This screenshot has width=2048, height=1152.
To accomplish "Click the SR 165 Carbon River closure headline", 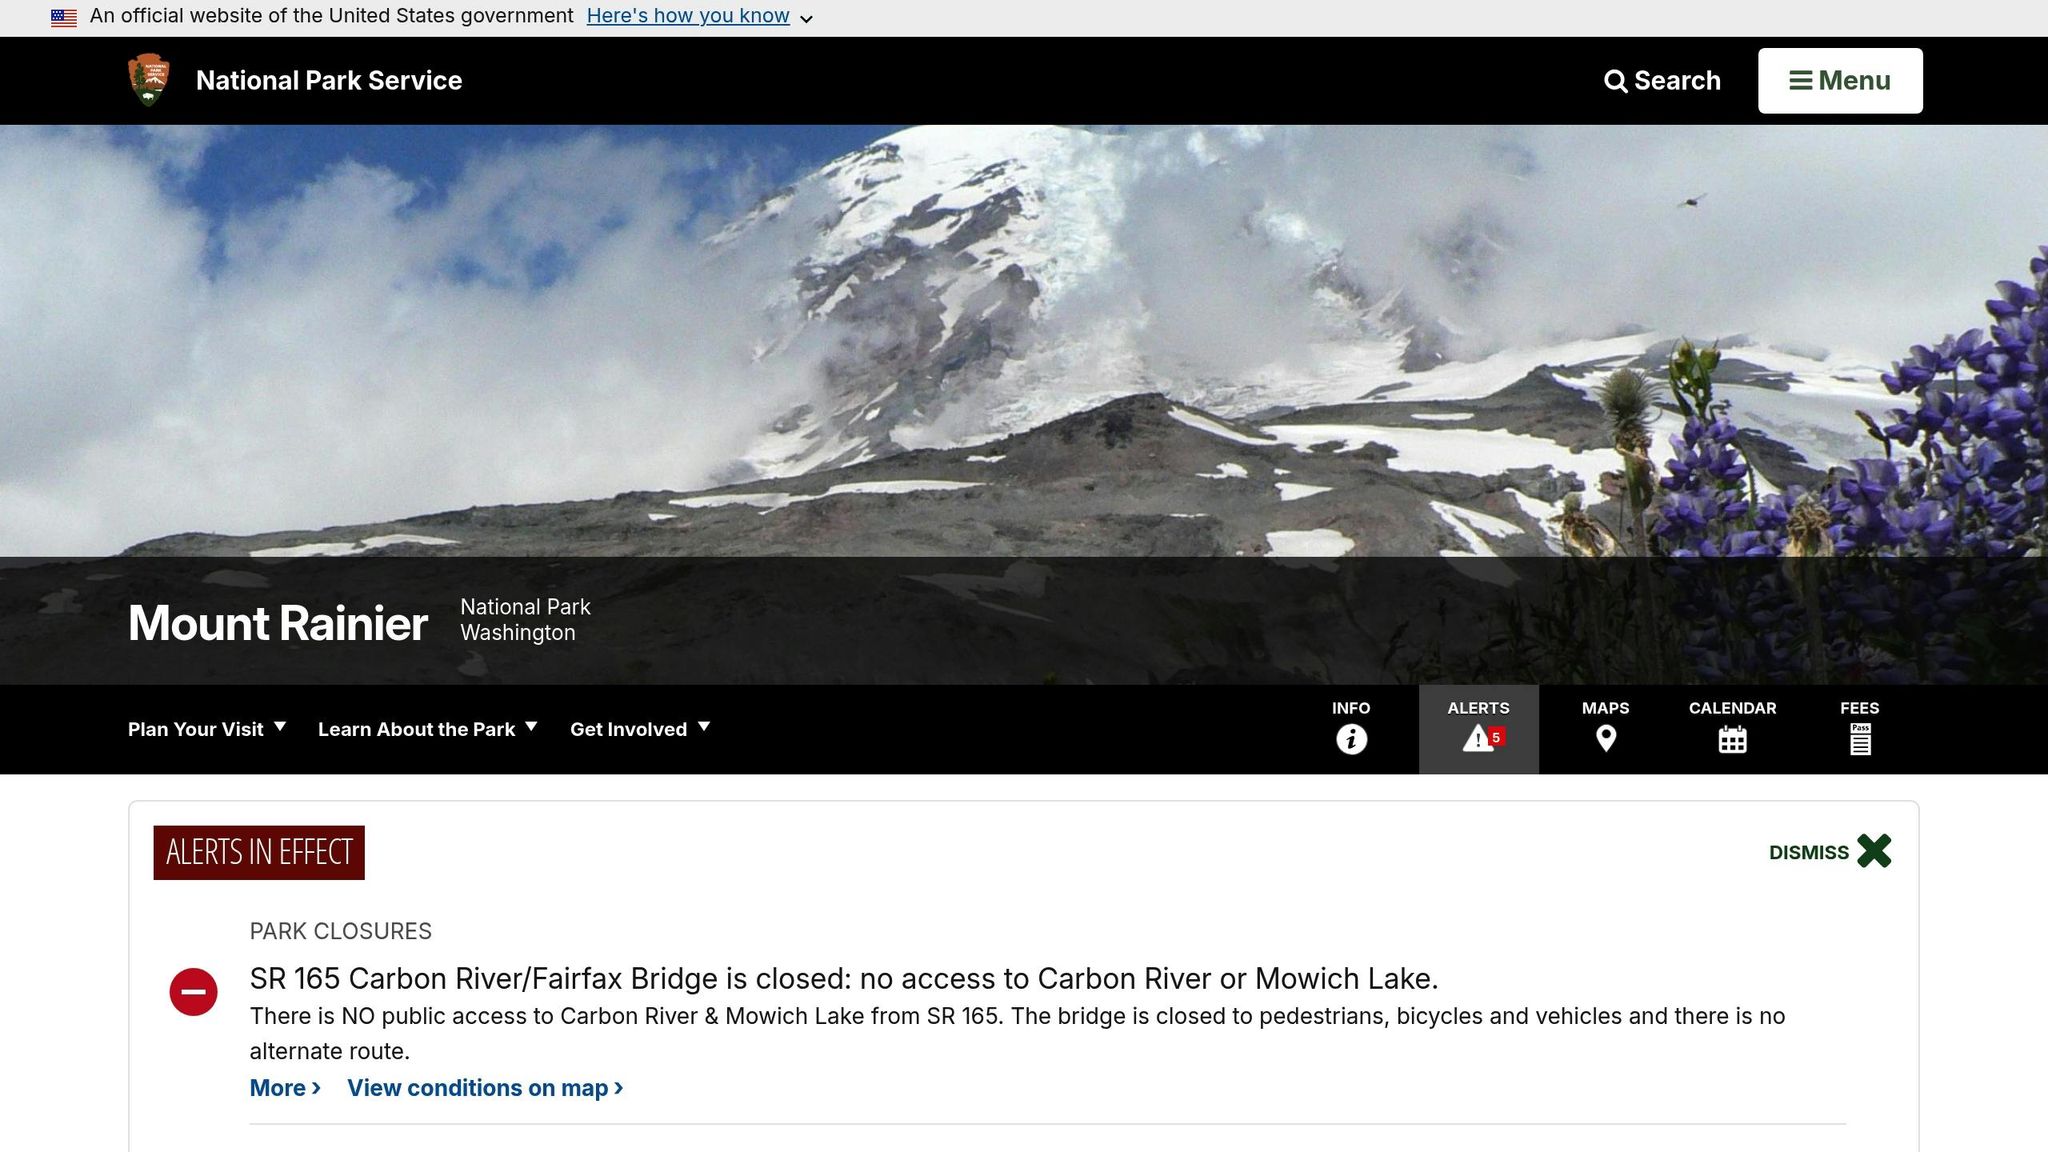I will (843, 978).
